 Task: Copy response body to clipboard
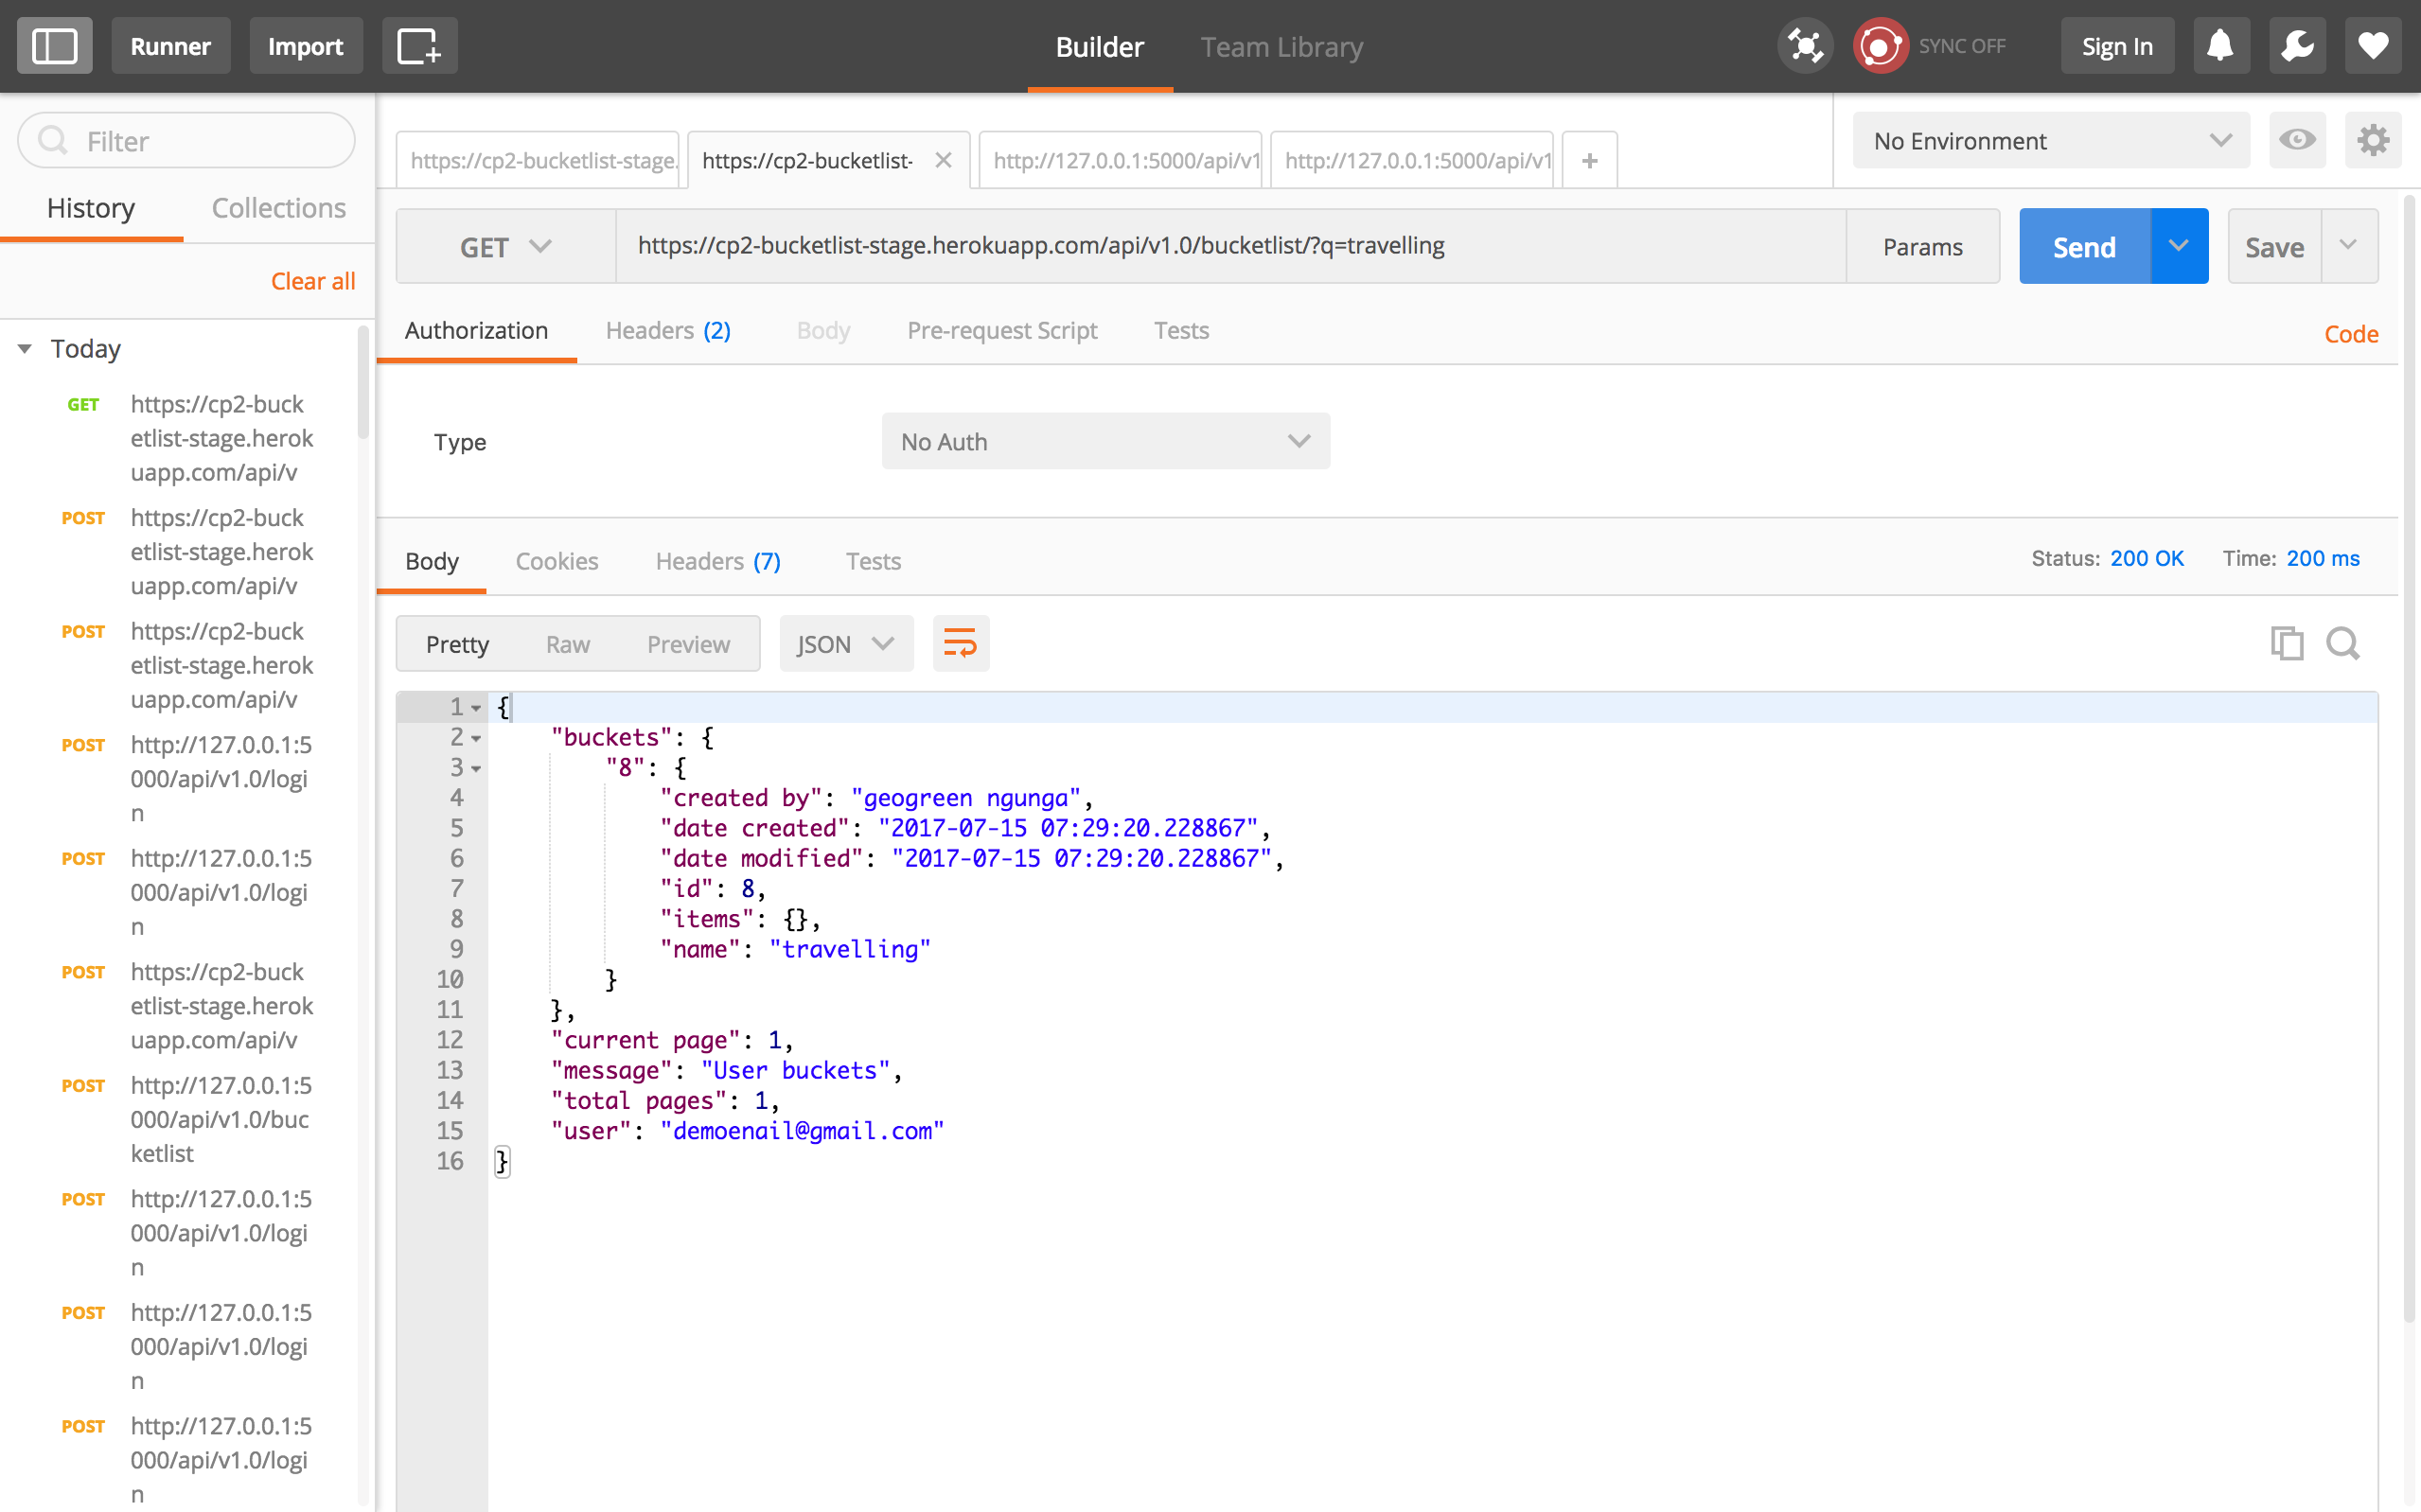pyautogui.click(x=2286, y=643)
